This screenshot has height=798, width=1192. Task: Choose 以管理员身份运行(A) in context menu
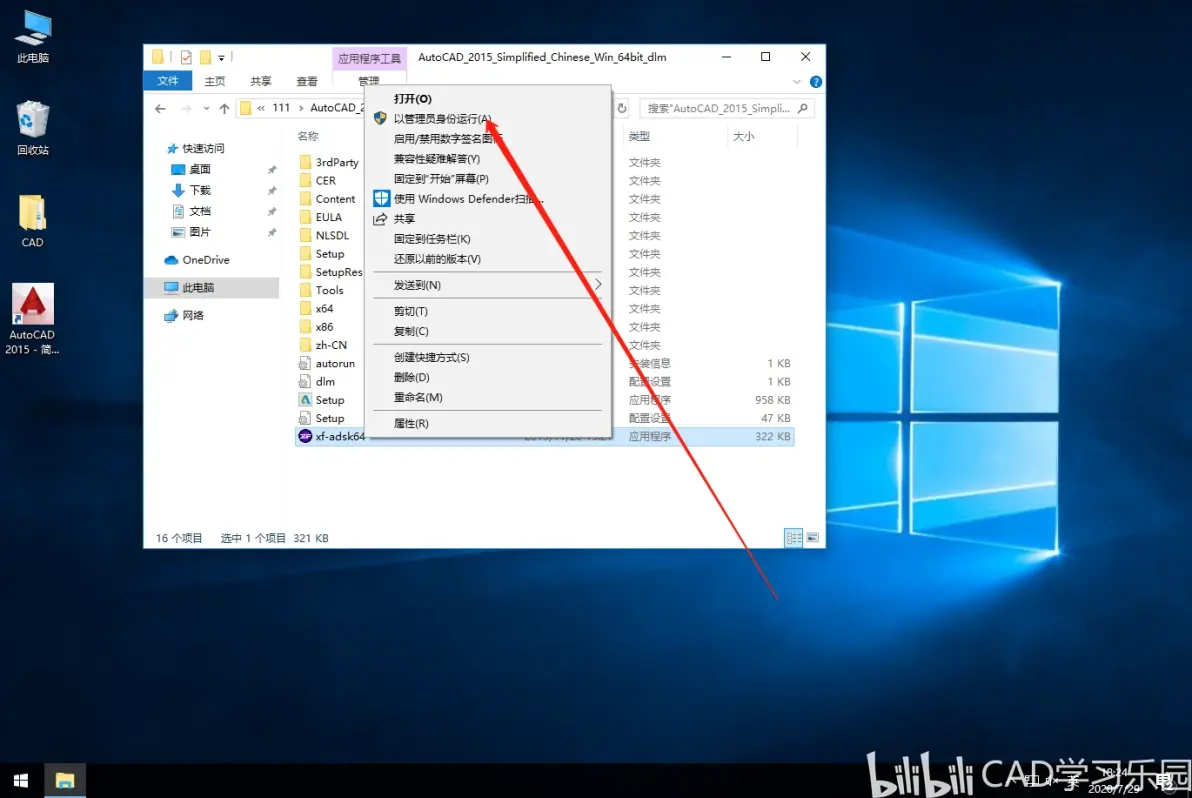[x=442, y=119]
